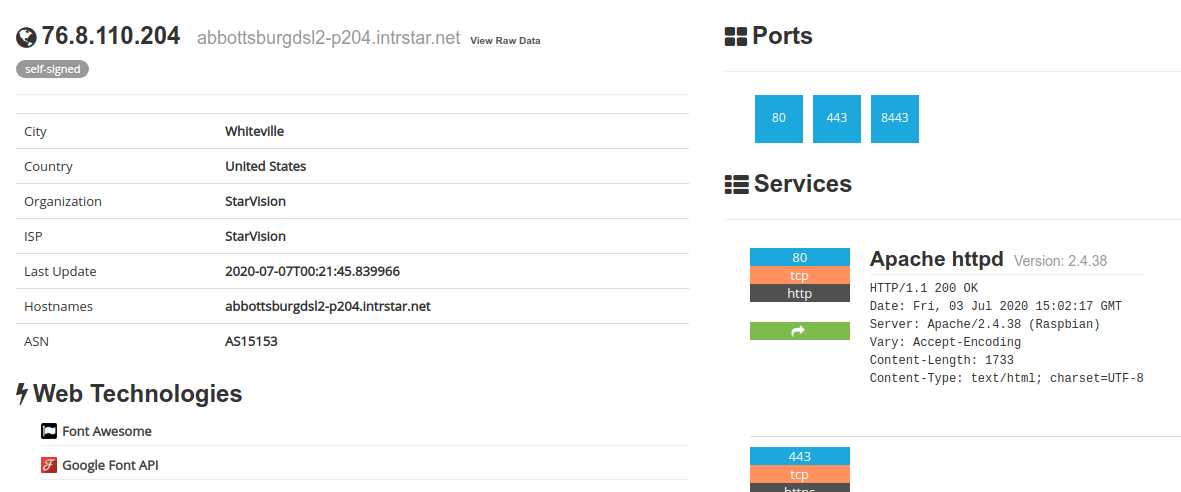Click the AS15153 ASN value

[251, 342]
